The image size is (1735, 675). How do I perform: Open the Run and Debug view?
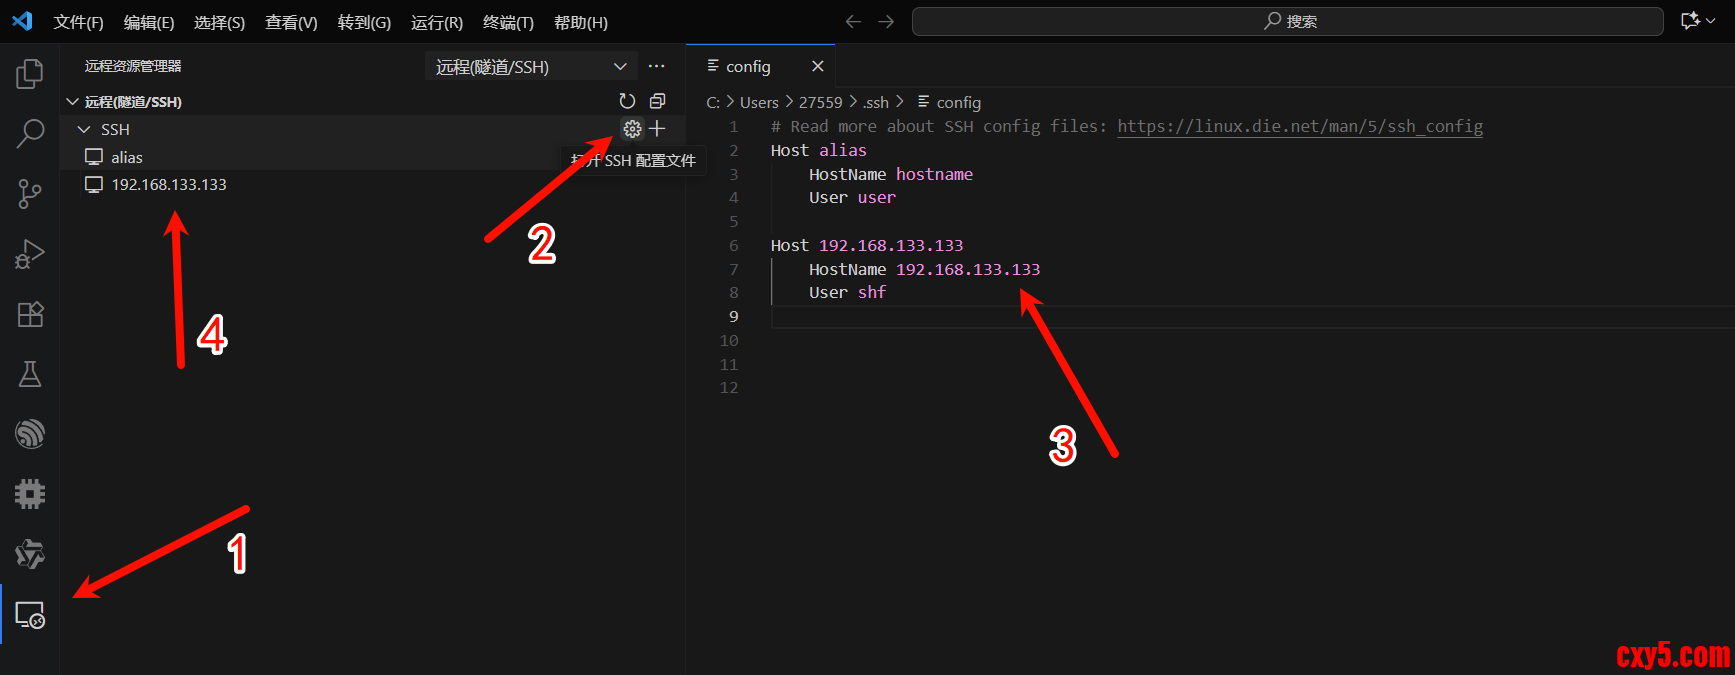(x=30, y=254)
